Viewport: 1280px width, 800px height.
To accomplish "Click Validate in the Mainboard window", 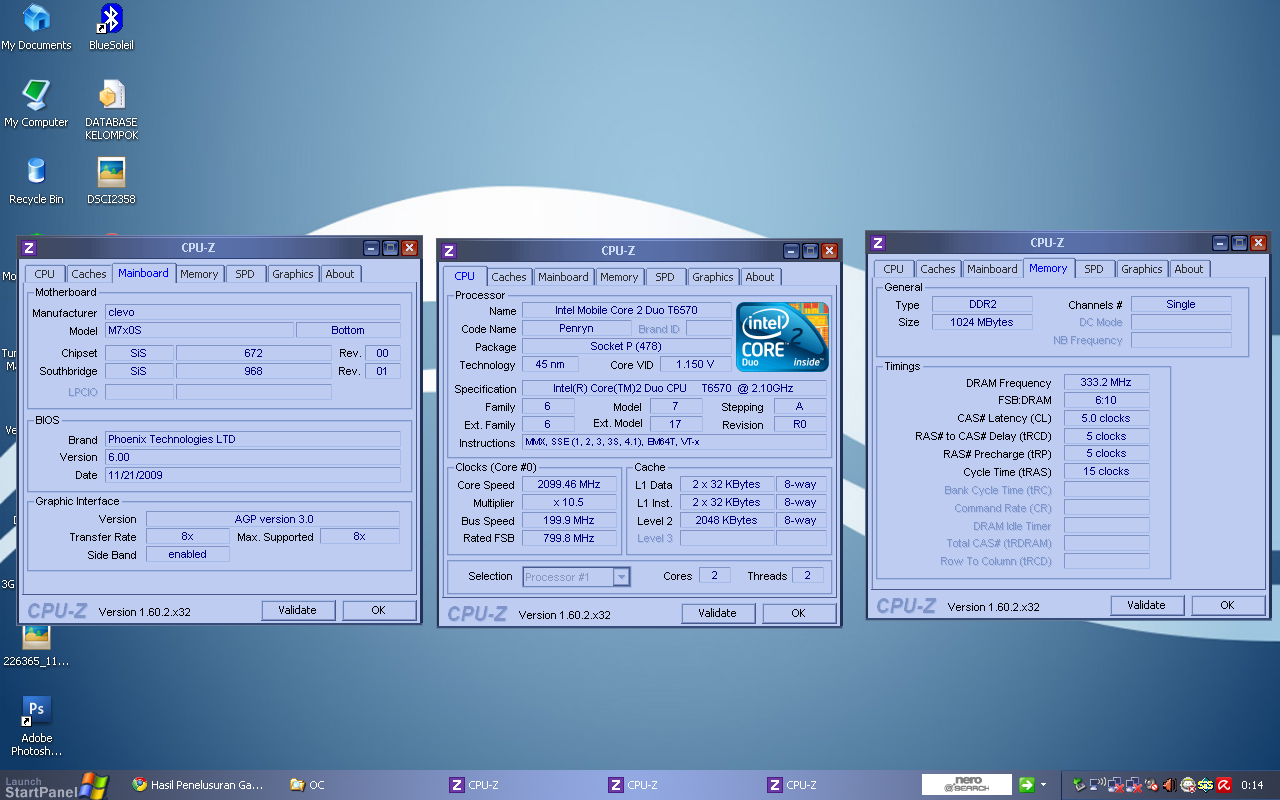I will point(298,610).
